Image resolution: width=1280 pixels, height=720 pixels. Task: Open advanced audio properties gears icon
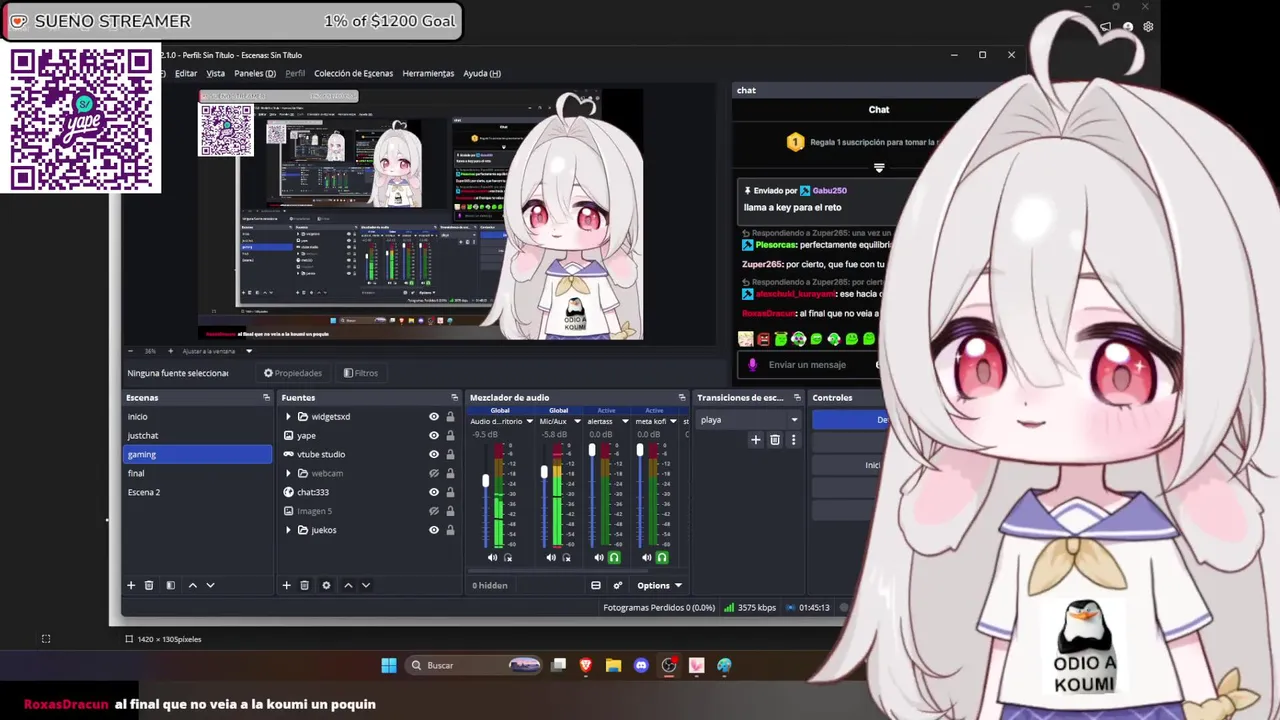pyautogui.click(x=618, y=585)
